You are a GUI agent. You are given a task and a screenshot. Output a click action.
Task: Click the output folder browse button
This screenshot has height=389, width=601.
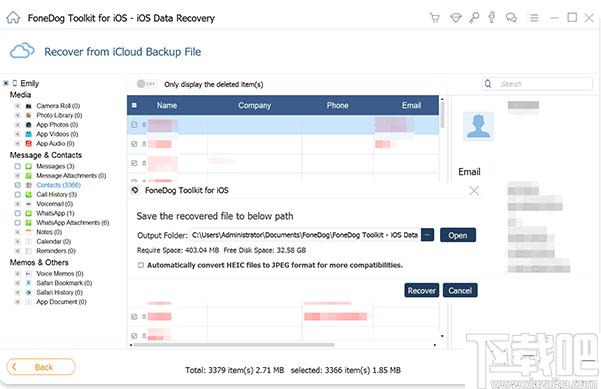click(427, 235)
